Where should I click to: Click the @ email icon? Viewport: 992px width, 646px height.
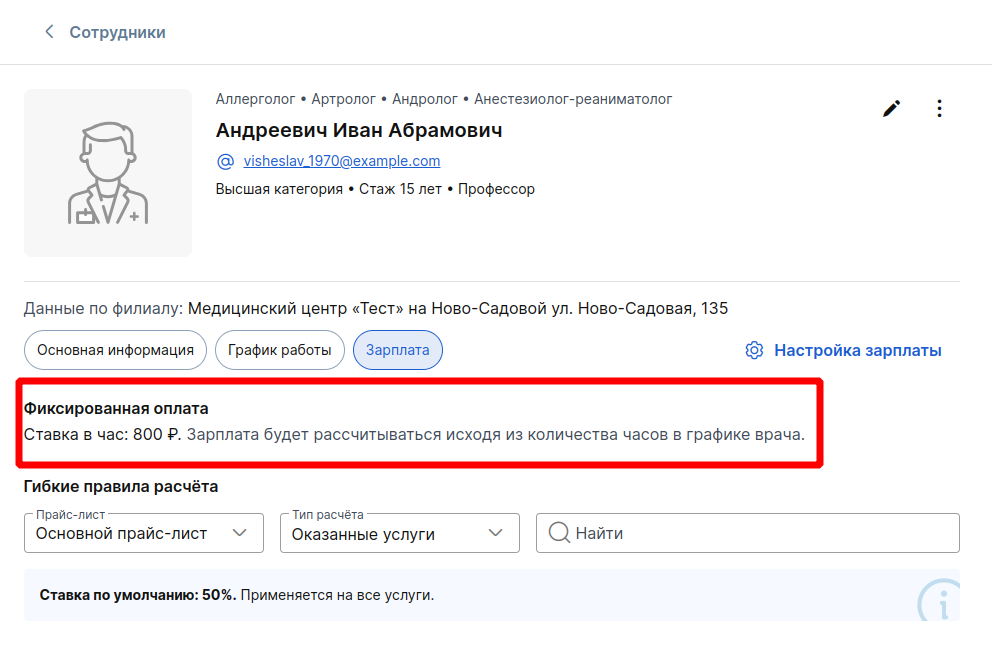pos(225,161)
